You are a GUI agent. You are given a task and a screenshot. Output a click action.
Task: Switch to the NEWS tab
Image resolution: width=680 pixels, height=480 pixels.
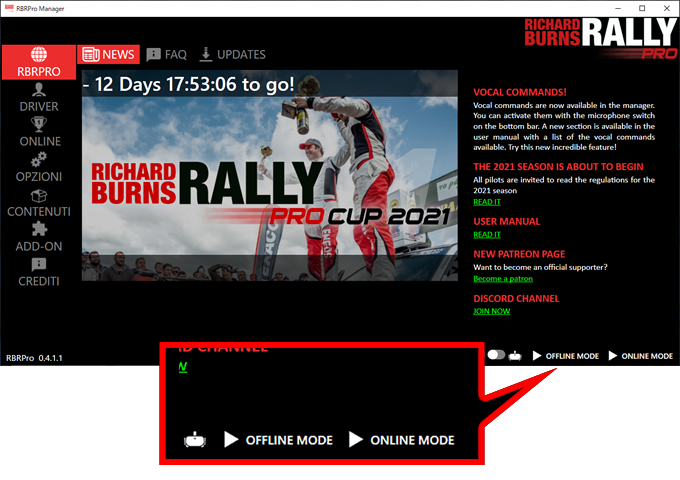click(x=108, y=54)
